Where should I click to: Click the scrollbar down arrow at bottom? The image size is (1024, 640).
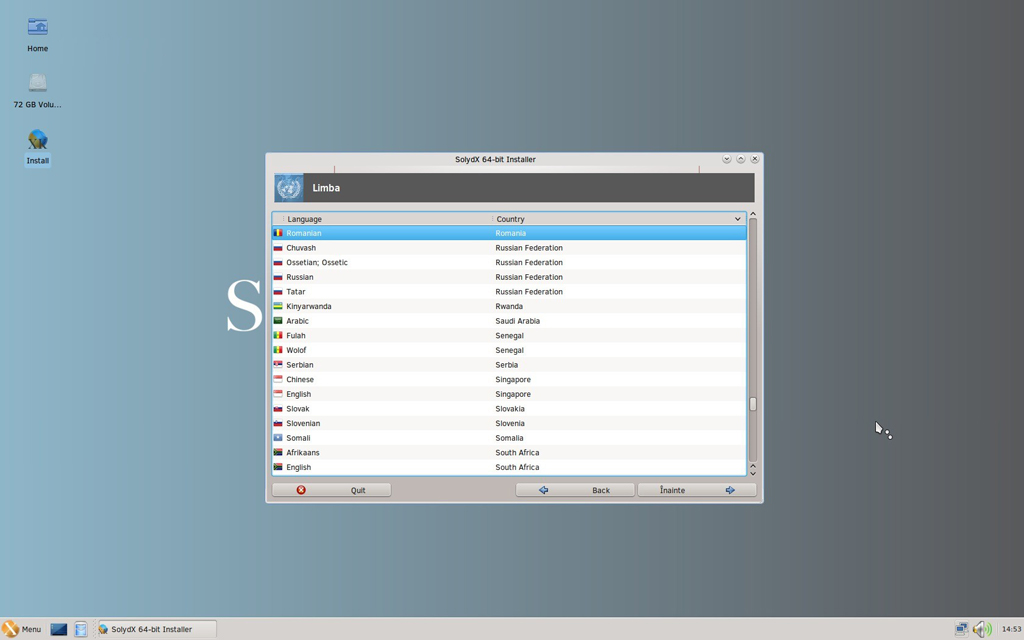point(753,473)
